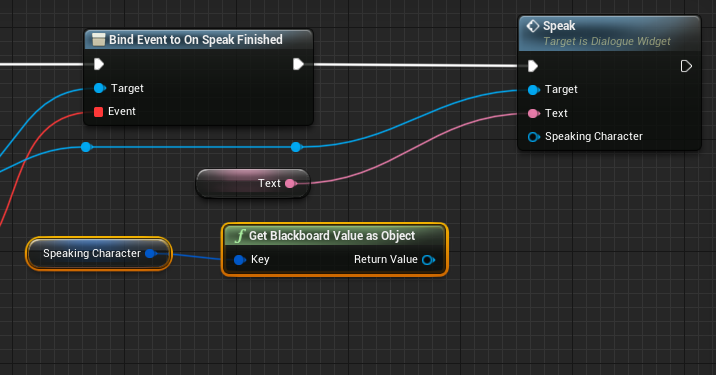Select the red Event delegate pin
This screenshot has height=375, width=716.
98,112
